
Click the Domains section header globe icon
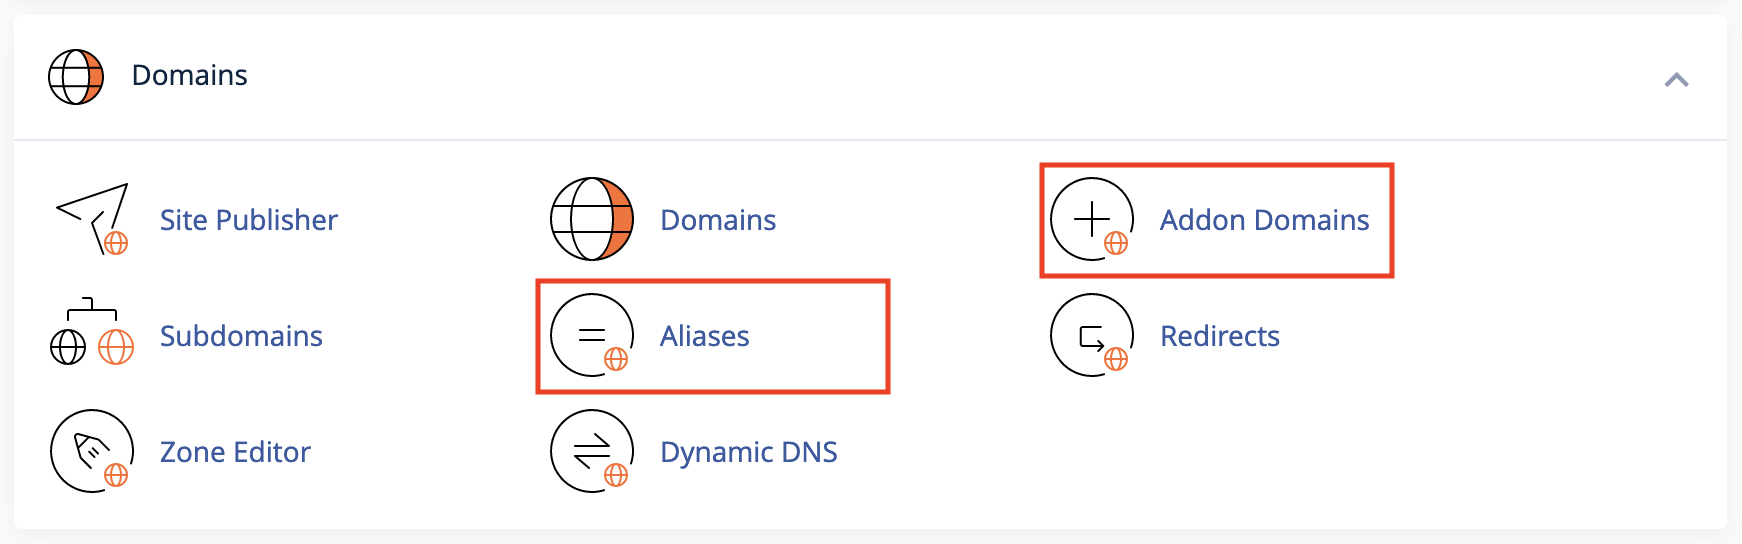pyautogui.click(x=76, y=76)
